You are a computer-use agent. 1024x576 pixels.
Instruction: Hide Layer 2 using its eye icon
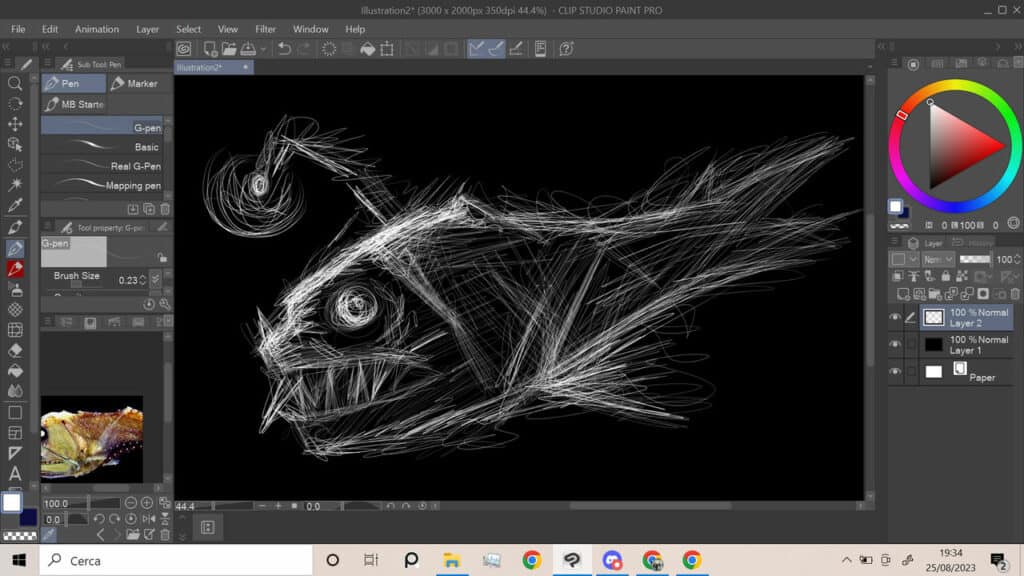click(x=895, y=318)
